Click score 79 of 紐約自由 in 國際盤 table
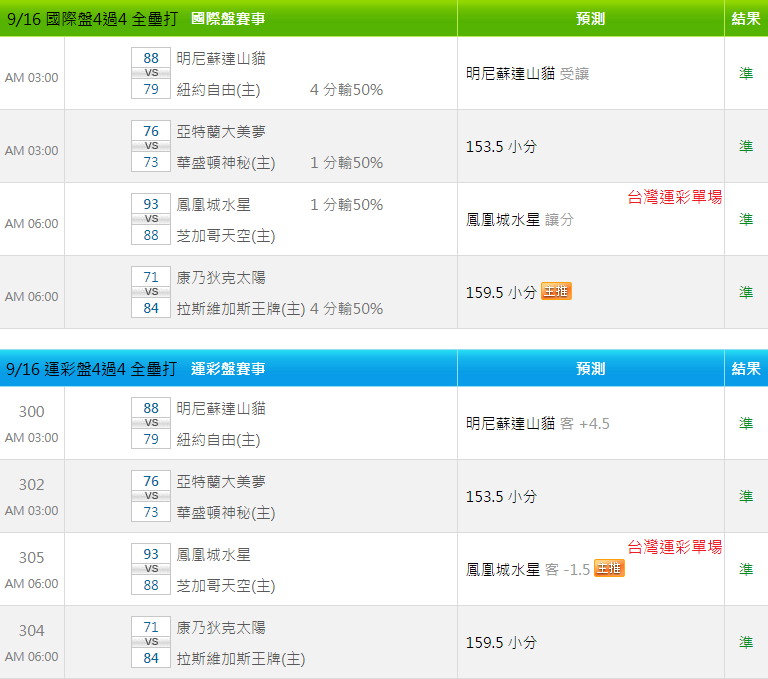The width and height of the screenshot is (768, 679). tap(151, 89)
